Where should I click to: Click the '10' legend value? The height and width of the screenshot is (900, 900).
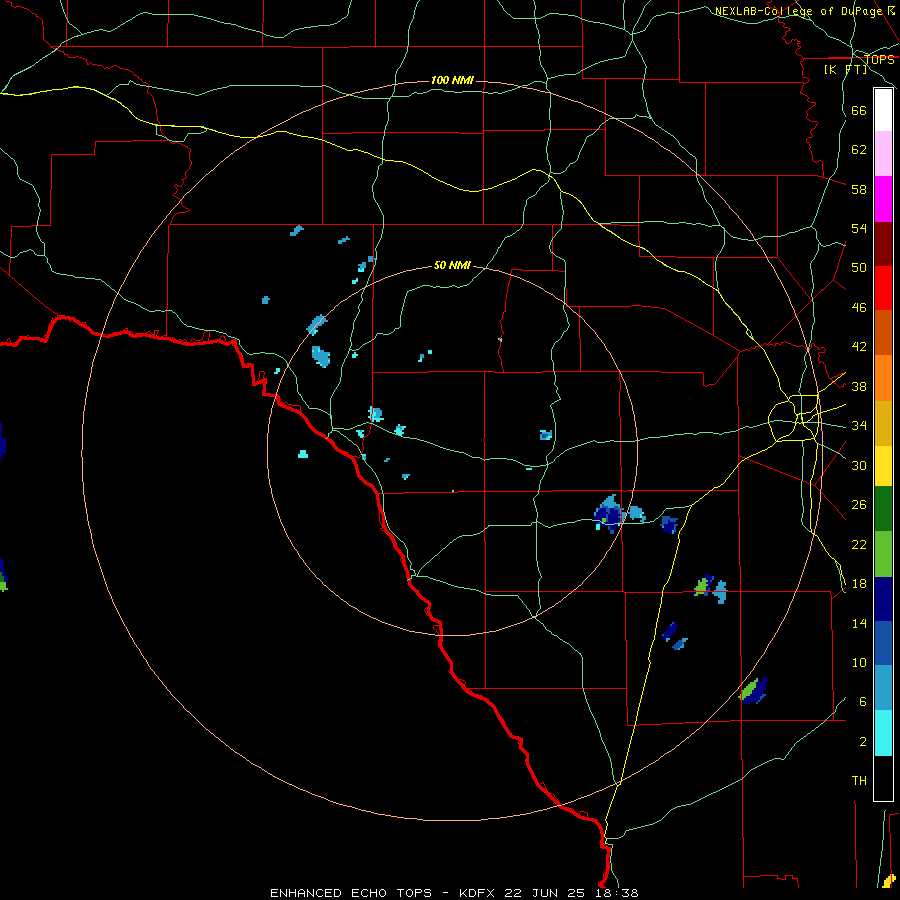(859, 662)
